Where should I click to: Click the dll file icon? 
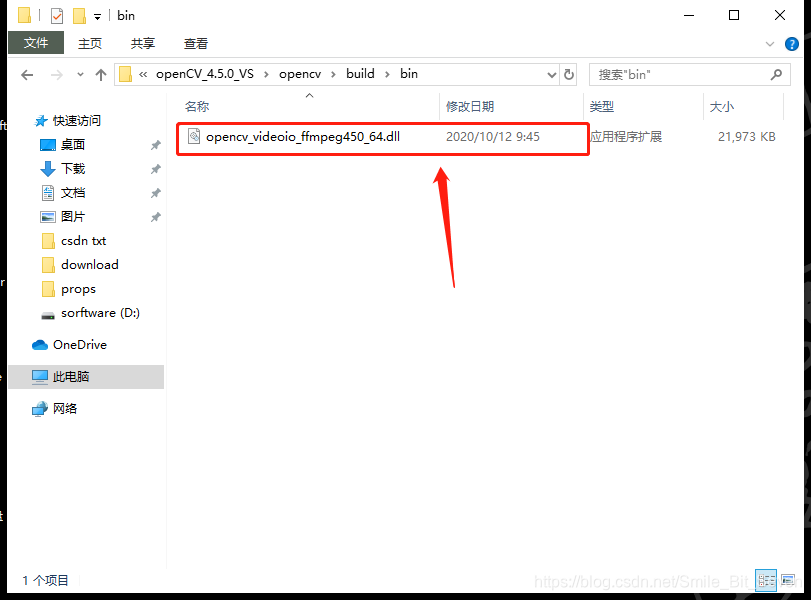pos(194,136)
